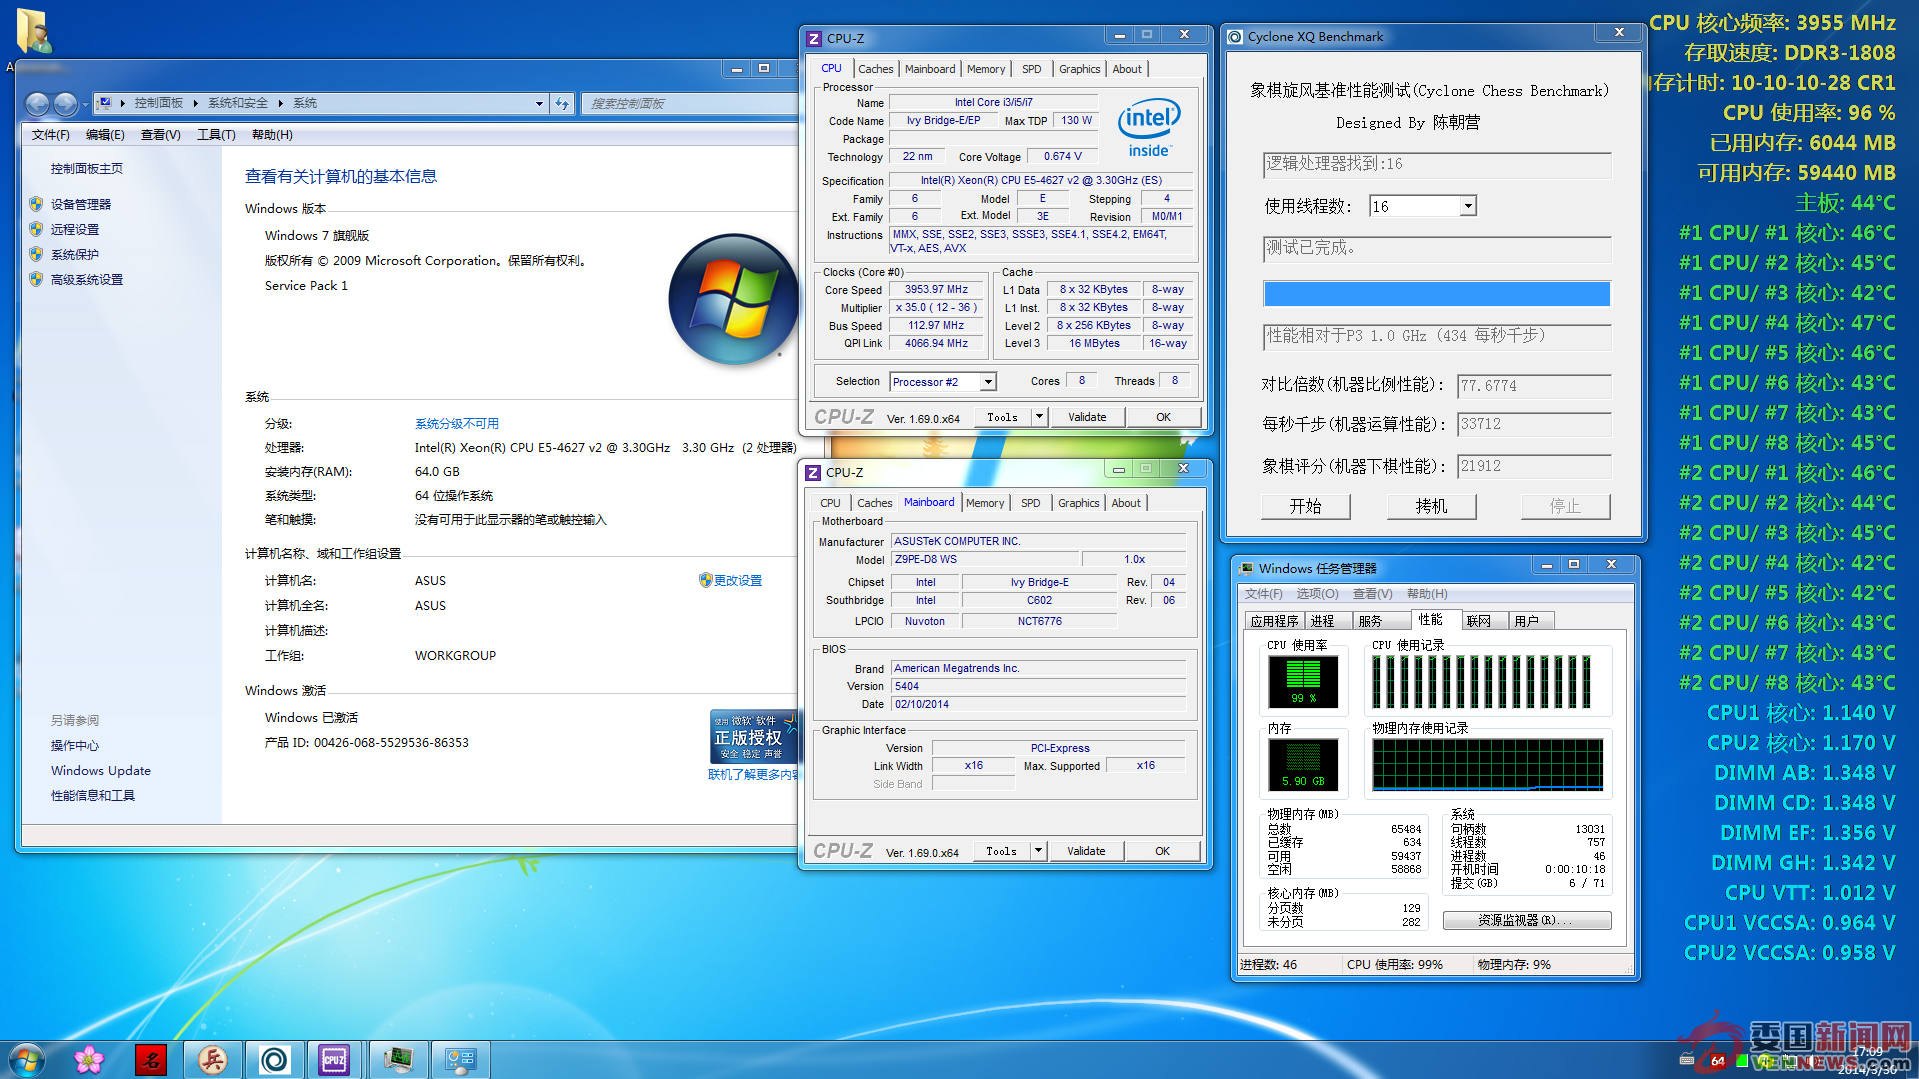Open Windows Update link in sidebar

101,770
